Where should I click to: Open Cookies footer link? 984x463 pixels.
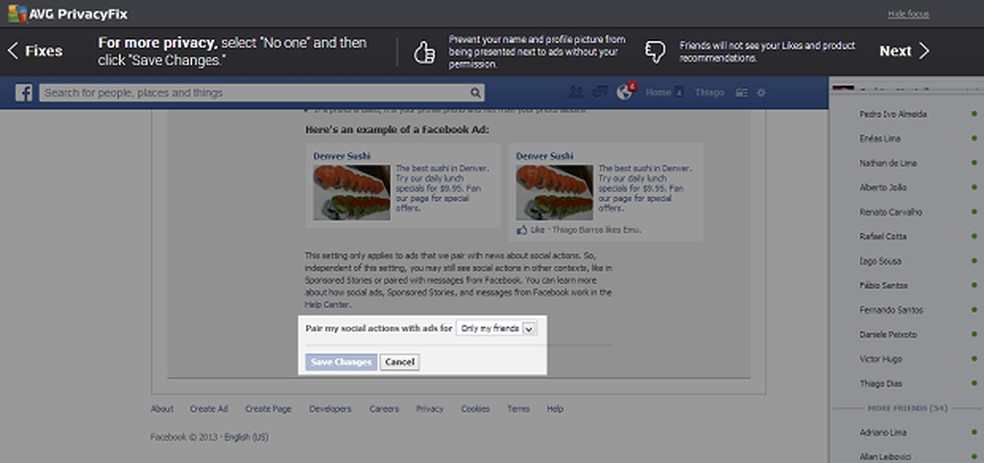click(475, 408)
